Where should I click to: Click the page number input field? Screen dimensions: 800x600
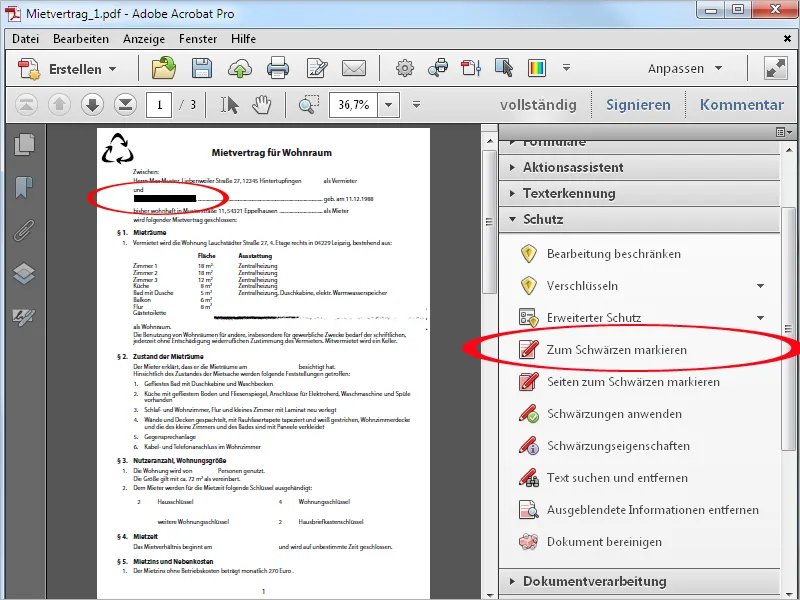159,105
